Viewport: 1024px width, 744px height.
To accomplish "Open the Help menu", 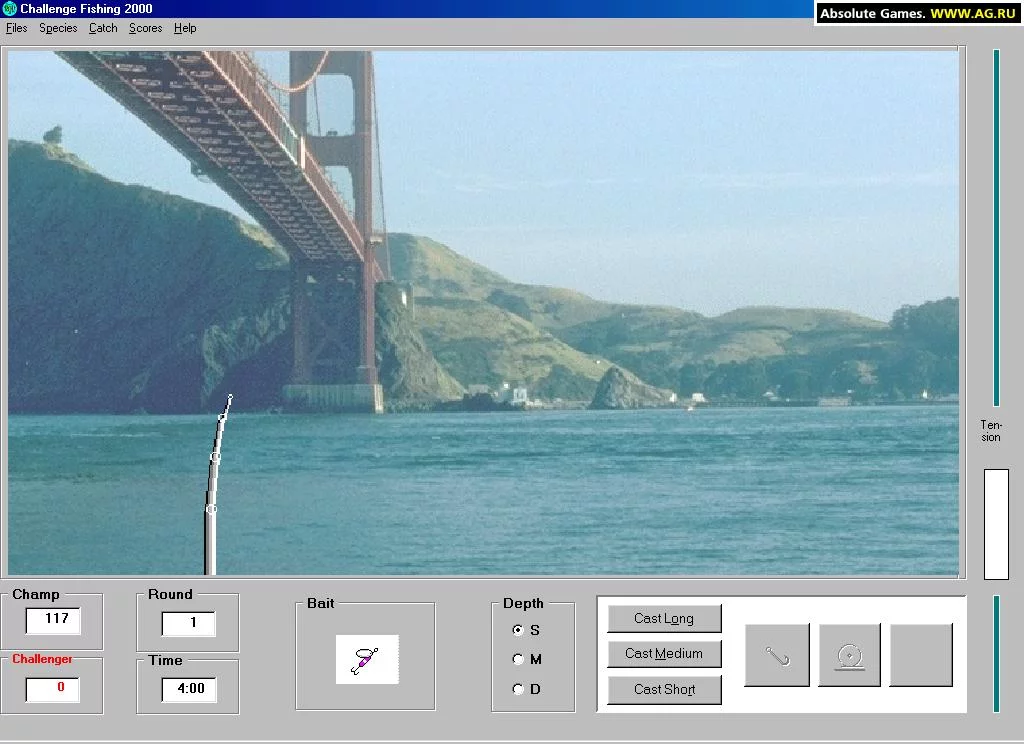I will coord(185,28).
